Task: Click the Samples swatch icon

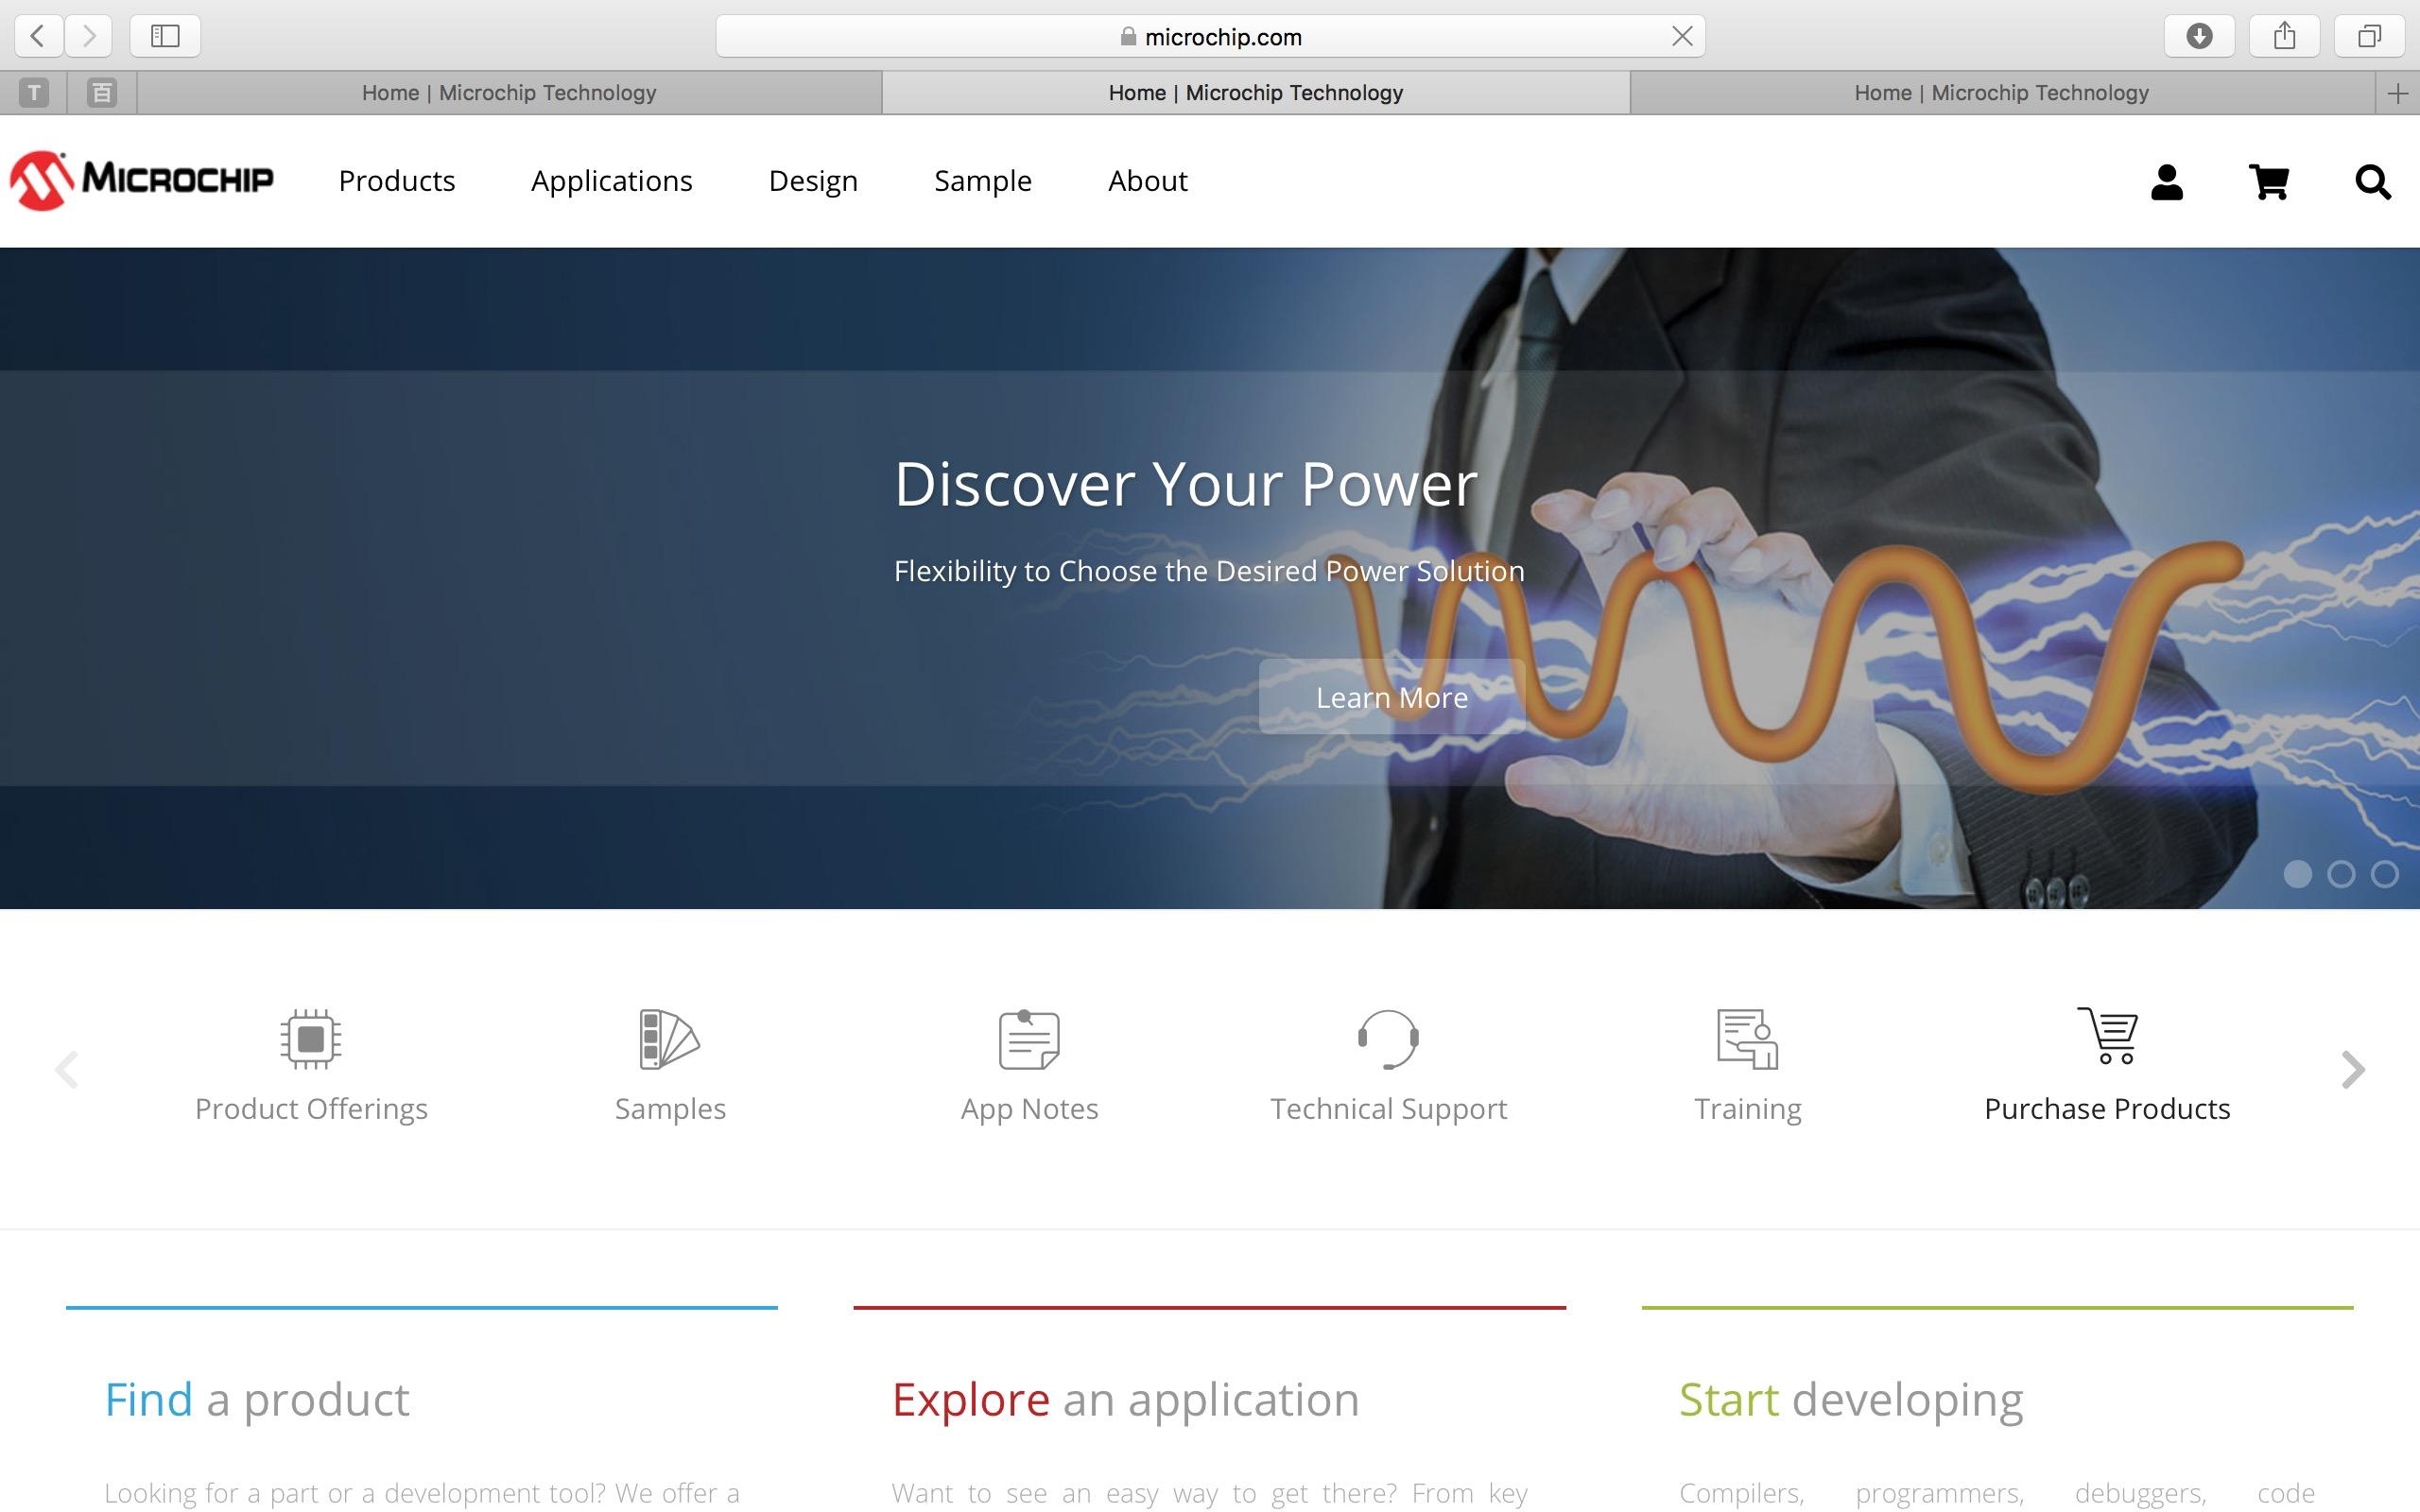Action: 669,1038
